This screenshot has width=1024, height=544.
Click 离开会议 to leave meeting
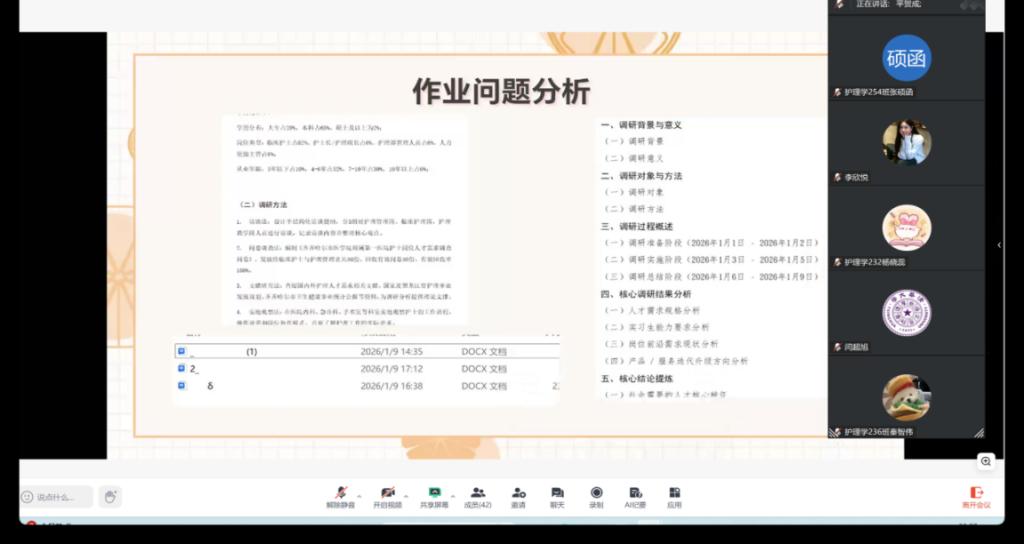tap(976, 496)
